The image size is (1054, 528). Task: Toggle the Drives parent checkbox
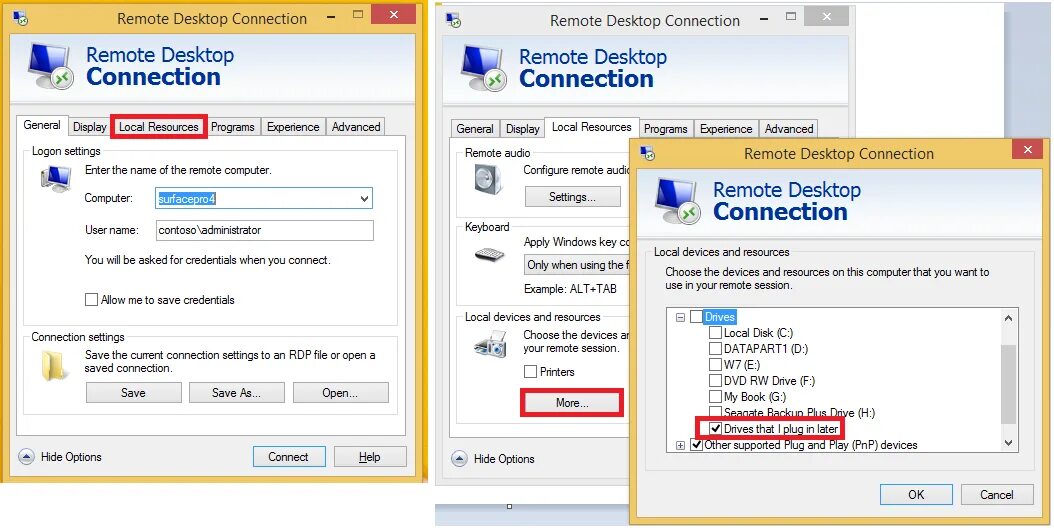pos(696,317)
